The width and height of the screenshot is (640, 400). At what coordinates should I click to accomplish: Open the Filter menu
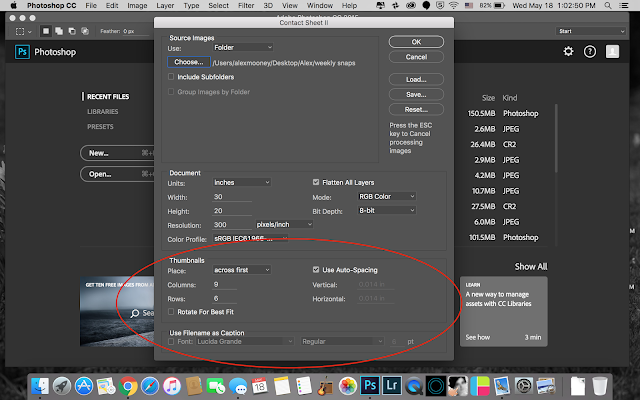(246, 5)
